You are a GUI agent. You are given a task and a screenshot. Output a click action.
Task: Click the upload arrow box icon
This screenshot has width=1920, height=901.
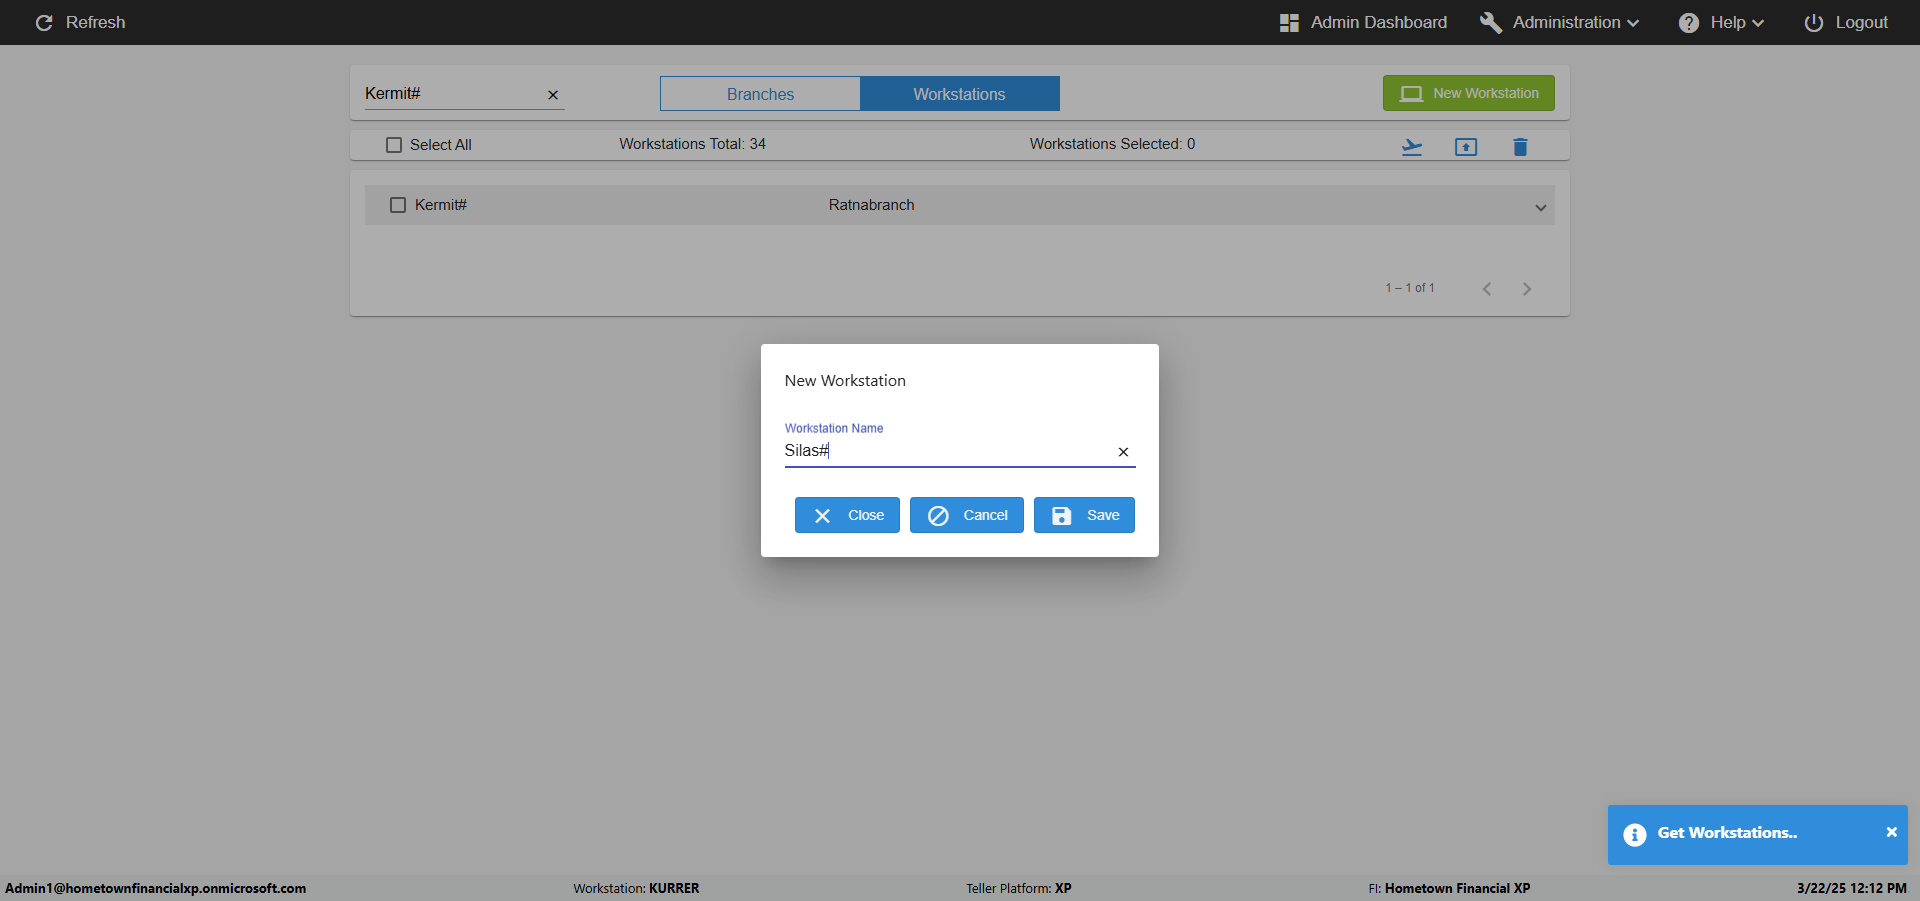point(1466,147)
